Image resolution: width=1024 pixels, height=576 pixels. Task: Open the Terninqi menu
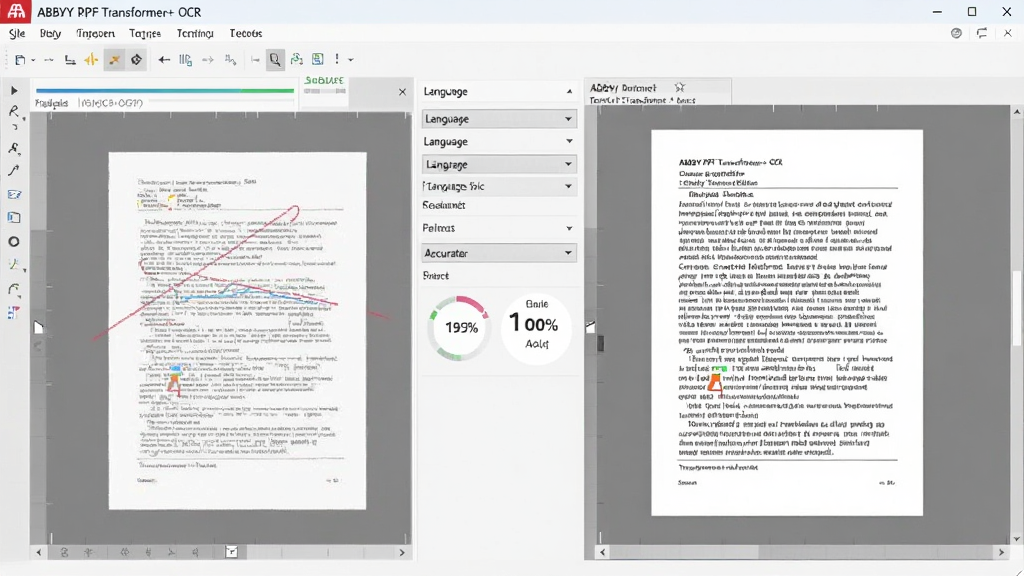[195, 33]
